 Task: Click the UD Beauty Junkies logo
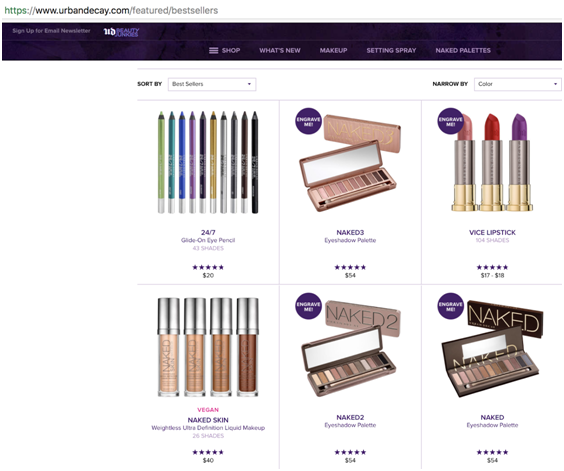[121, 32]
